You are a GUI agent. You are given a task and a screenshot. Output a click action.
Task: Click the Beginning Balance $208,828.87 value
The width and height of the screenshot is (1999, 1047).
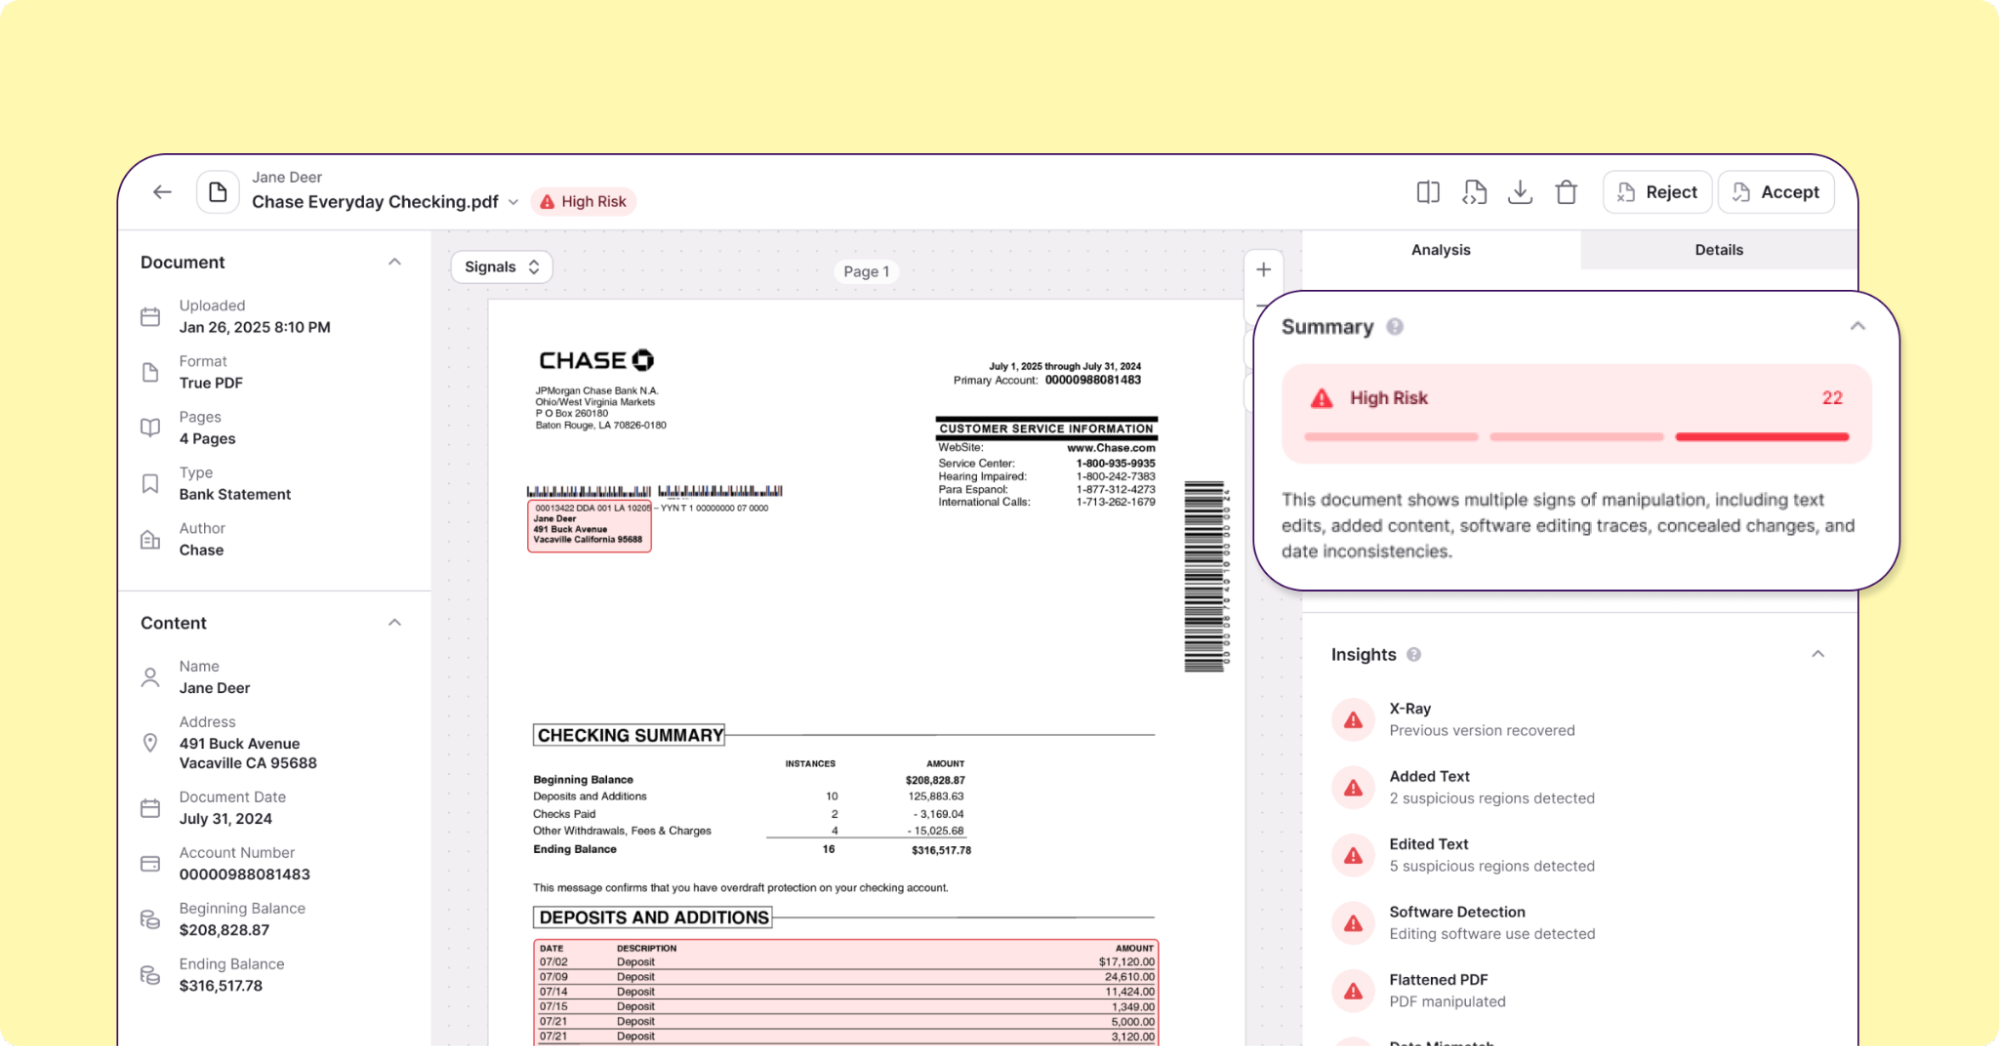click(x=224, y=930)
